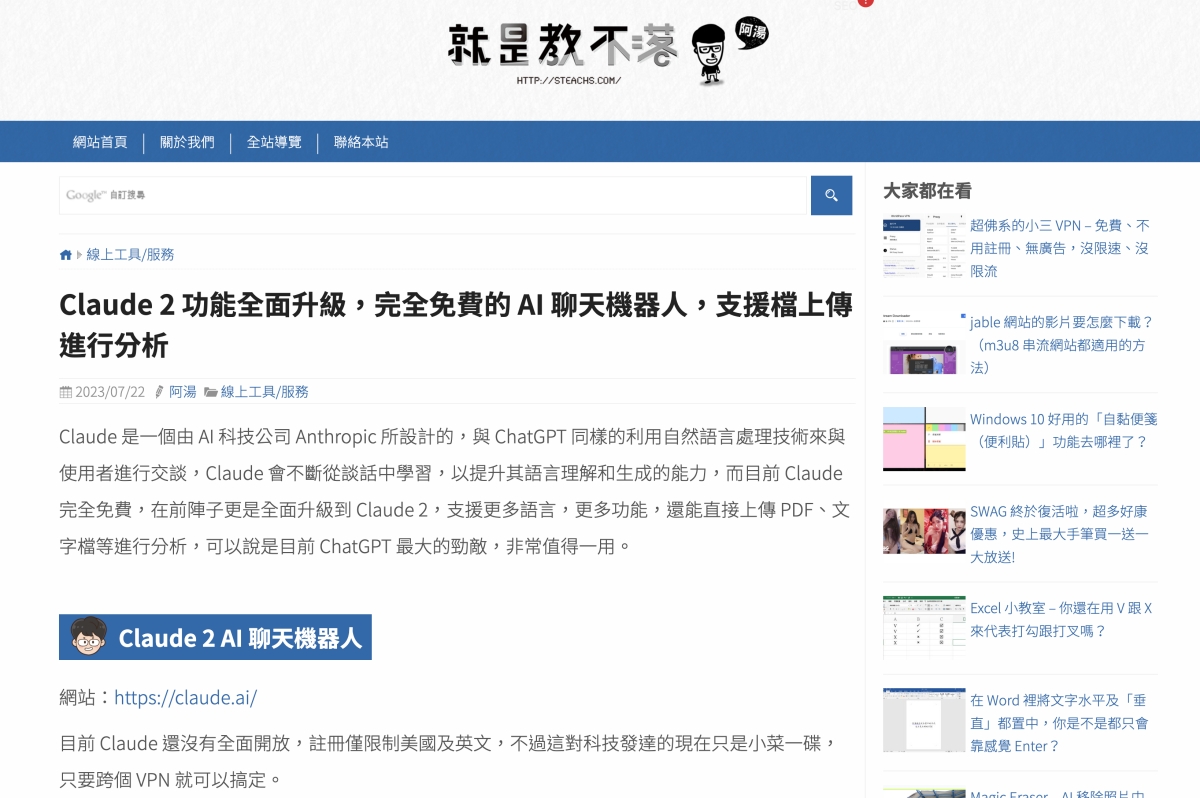Open Excel 小教室 checkmark article link
This screenshot has height=798, width=1200.
[x=1061, y=619]
